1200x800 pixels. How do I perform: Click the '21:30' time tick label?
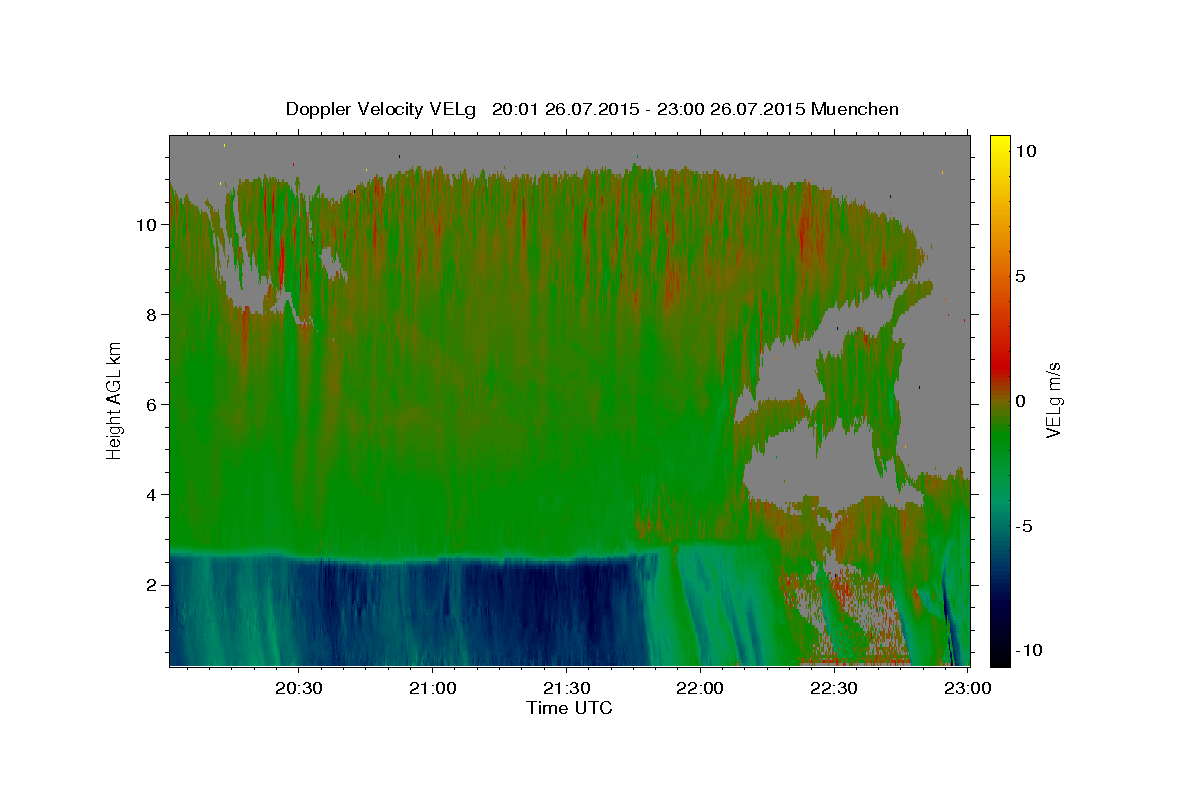(x=566, y=688)
